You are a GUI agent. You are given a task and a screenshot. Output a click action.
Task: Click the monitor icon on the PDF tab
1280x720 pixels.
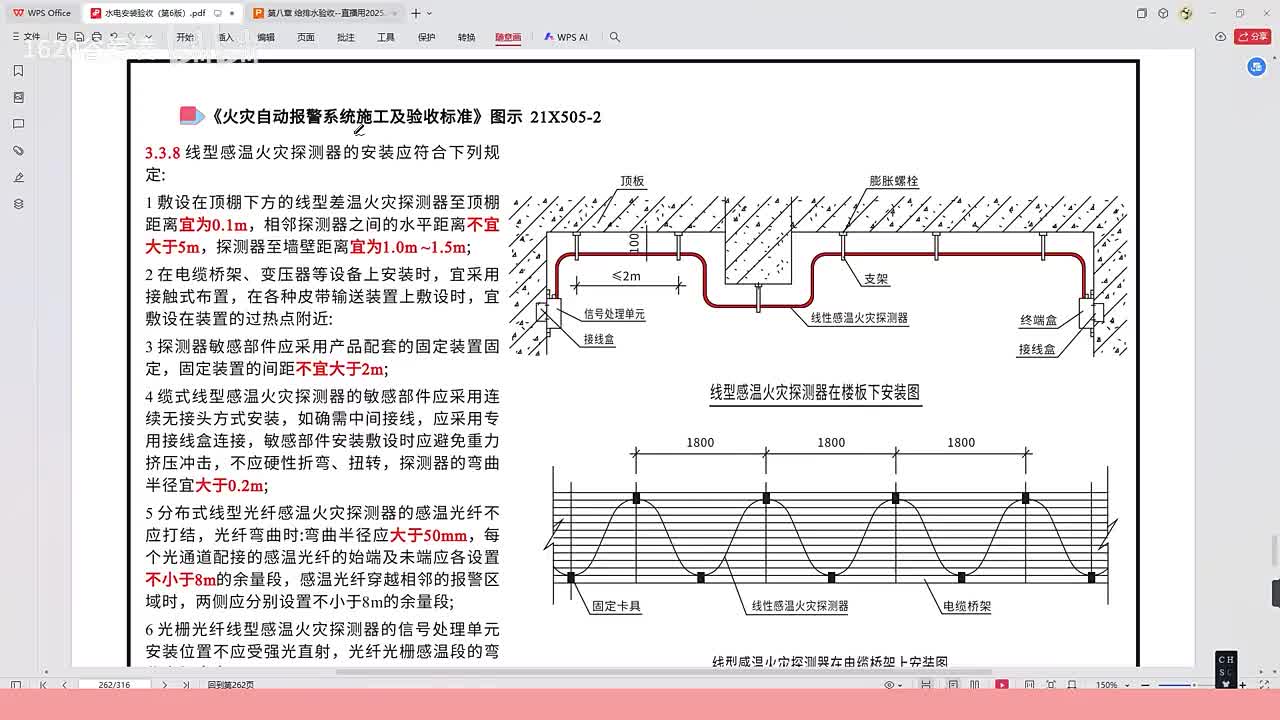(x=218, y=13)
